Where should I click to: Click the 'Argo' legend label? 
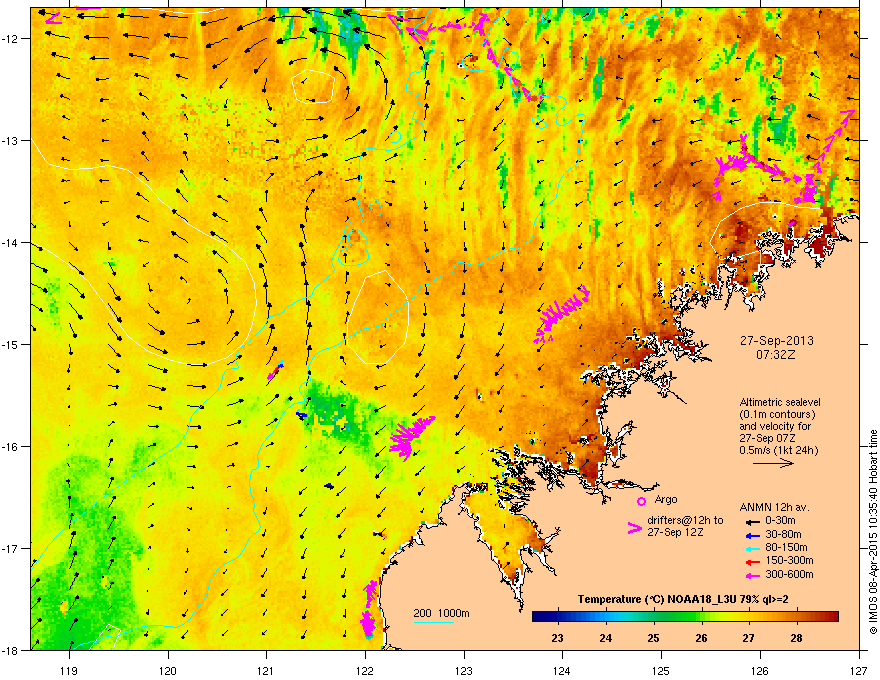point(666,500)
